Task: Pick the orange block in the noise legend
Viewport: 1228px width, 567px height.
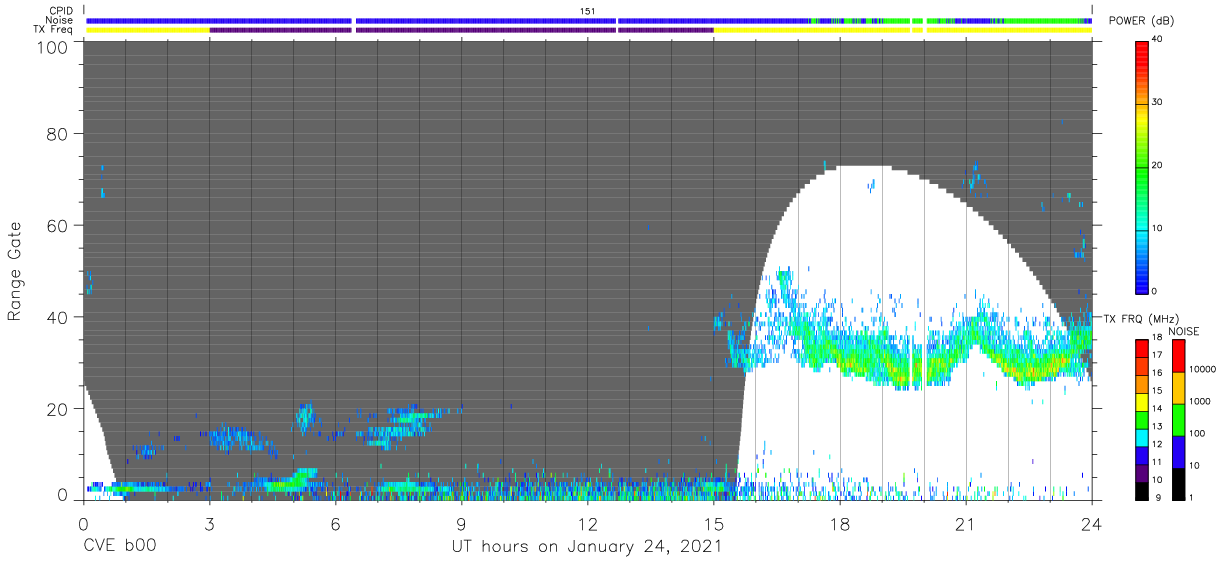Action: click(1178, 387)
